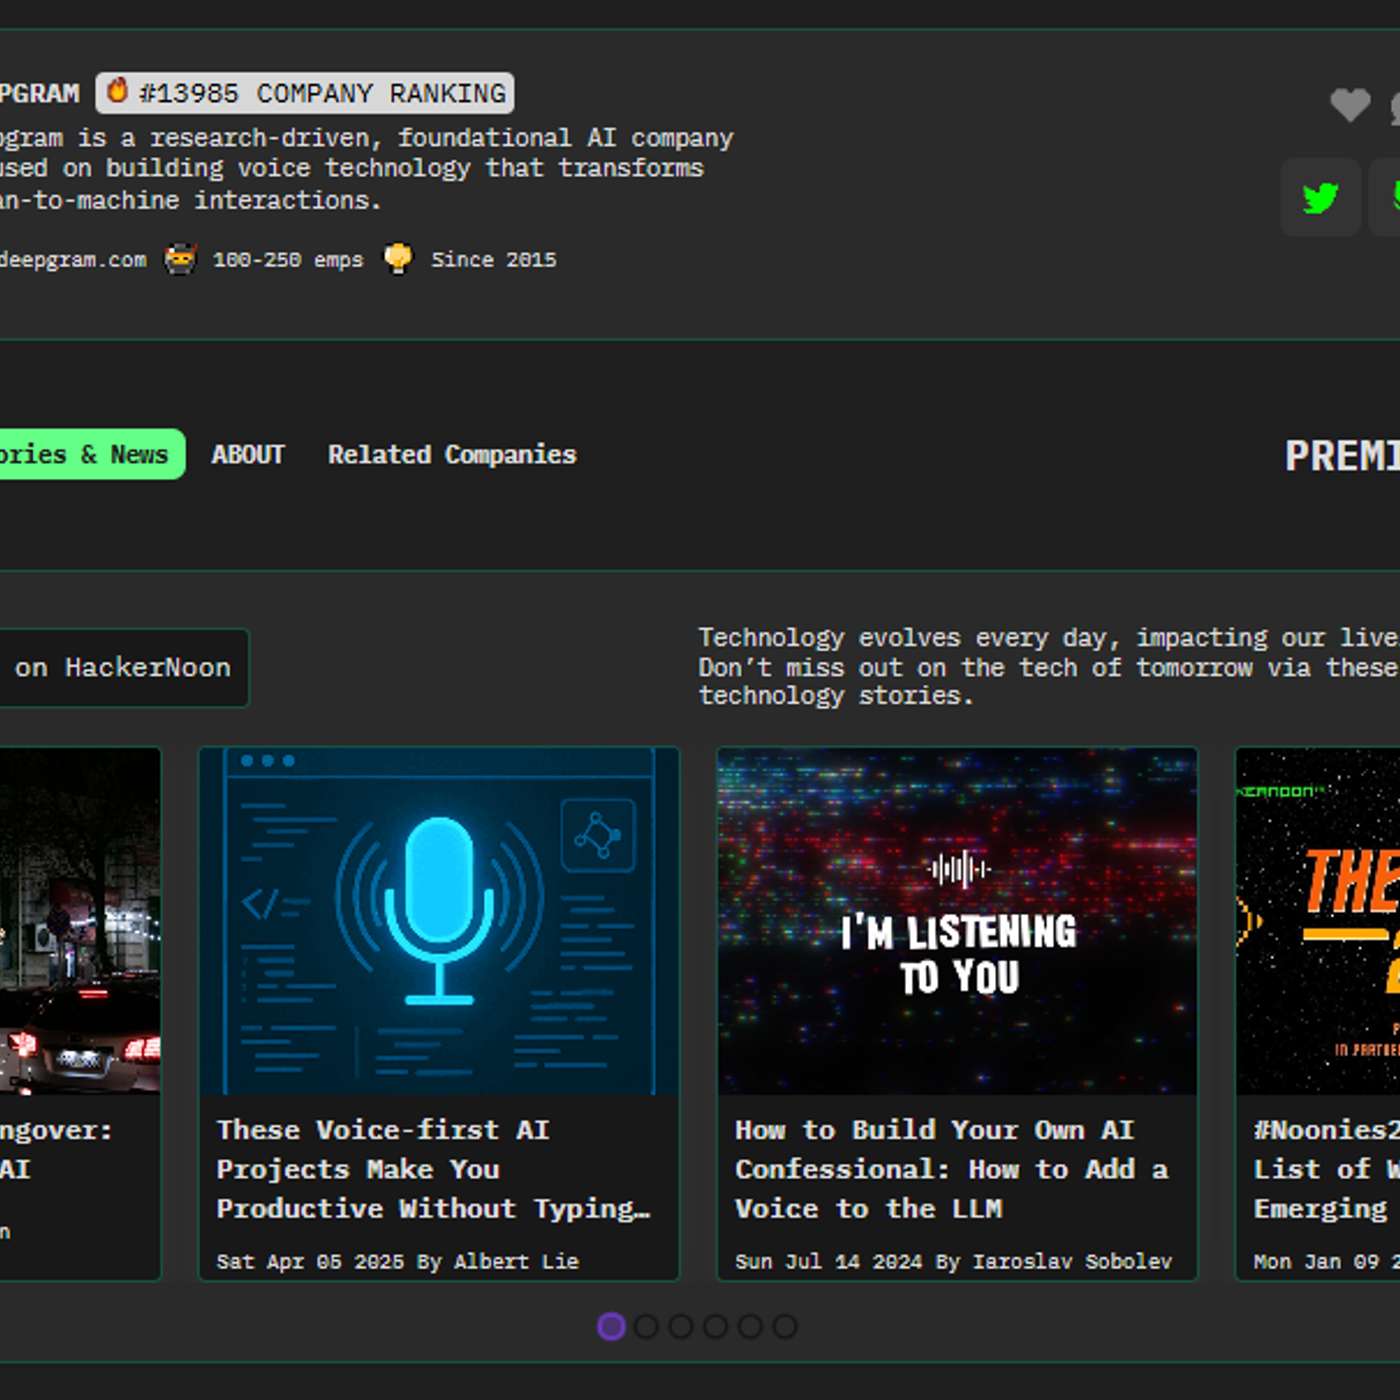Click the 'on HackerNoon' button
The image size is (1400, 1400).
pyautogui.click(x=125, y=668)
